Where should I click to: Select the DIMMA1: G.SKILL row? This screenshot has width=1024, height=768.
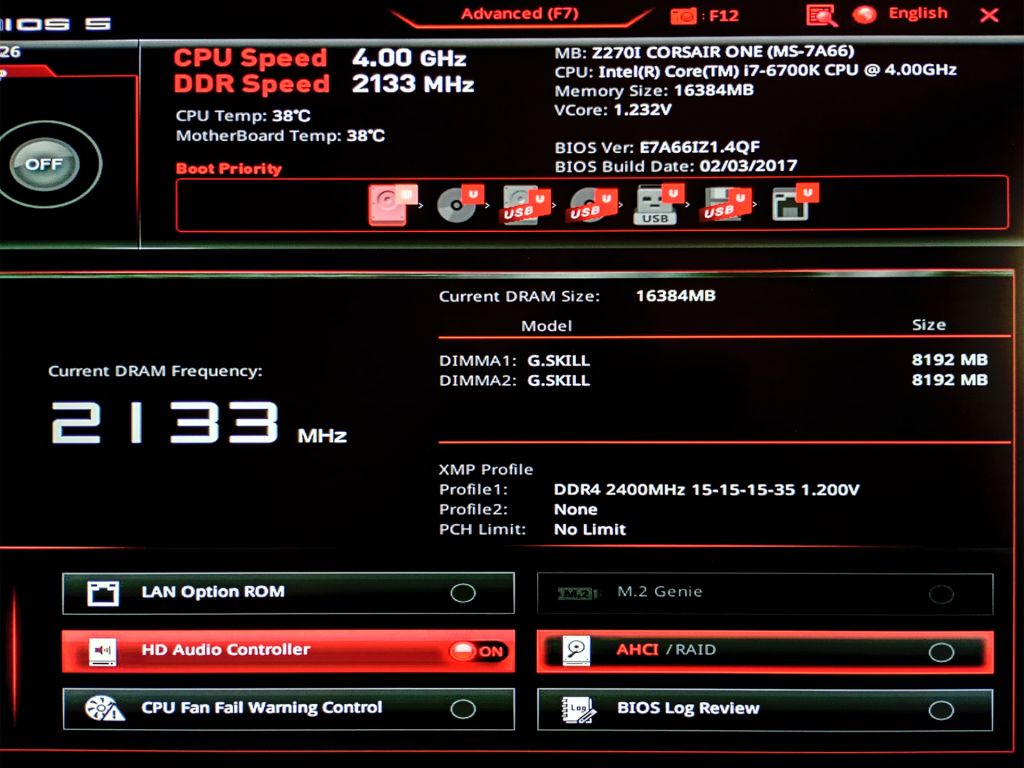(713, 360)
